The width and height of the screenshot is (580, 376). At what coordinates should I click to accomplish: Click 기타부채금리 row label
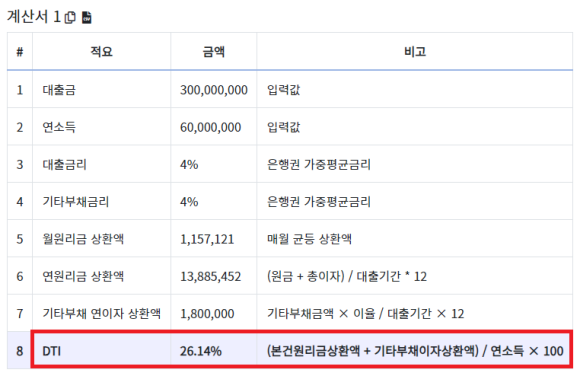76,202
